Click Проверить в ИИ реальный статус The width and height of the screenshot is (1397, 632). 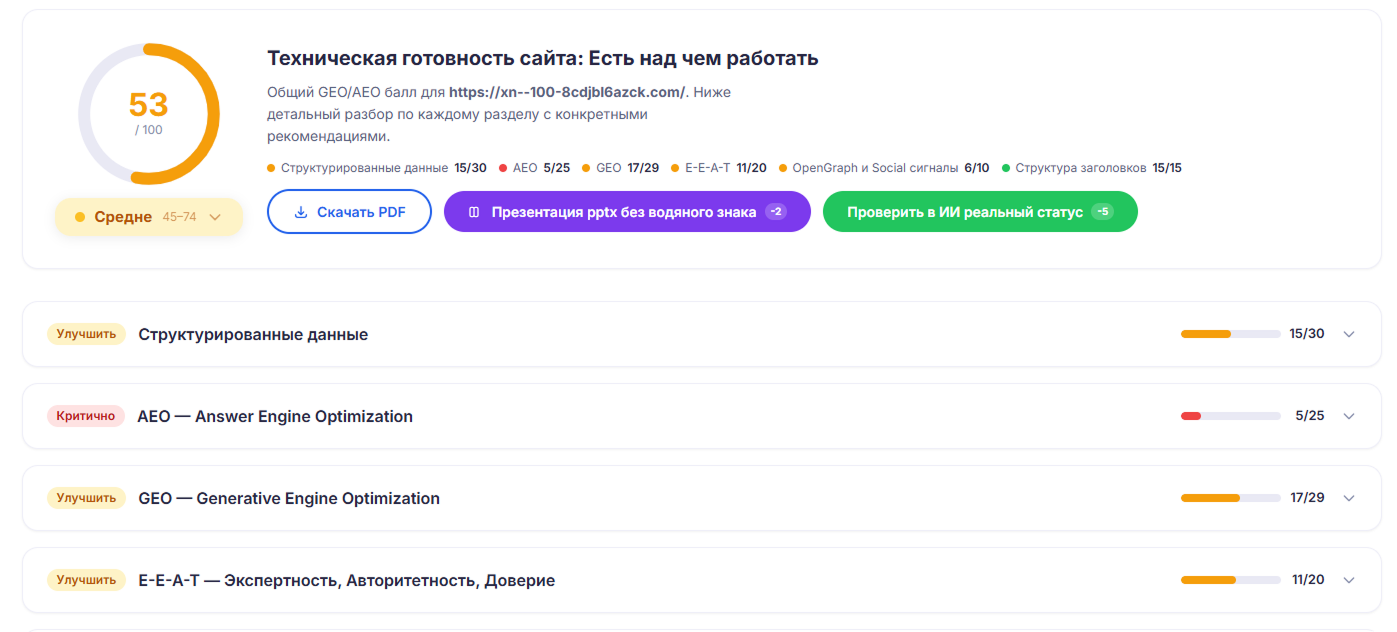[x=980, y=212]
